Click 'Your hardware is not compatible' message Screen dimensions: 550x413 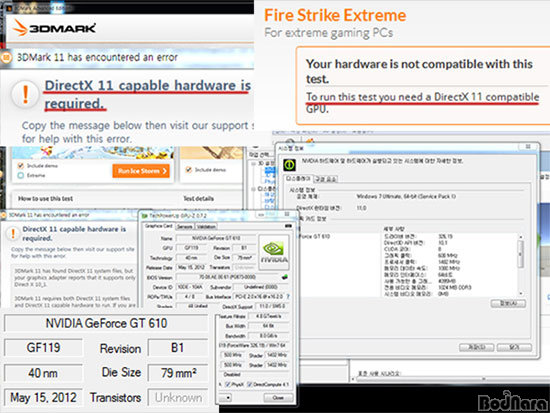(x=419, y=71)
